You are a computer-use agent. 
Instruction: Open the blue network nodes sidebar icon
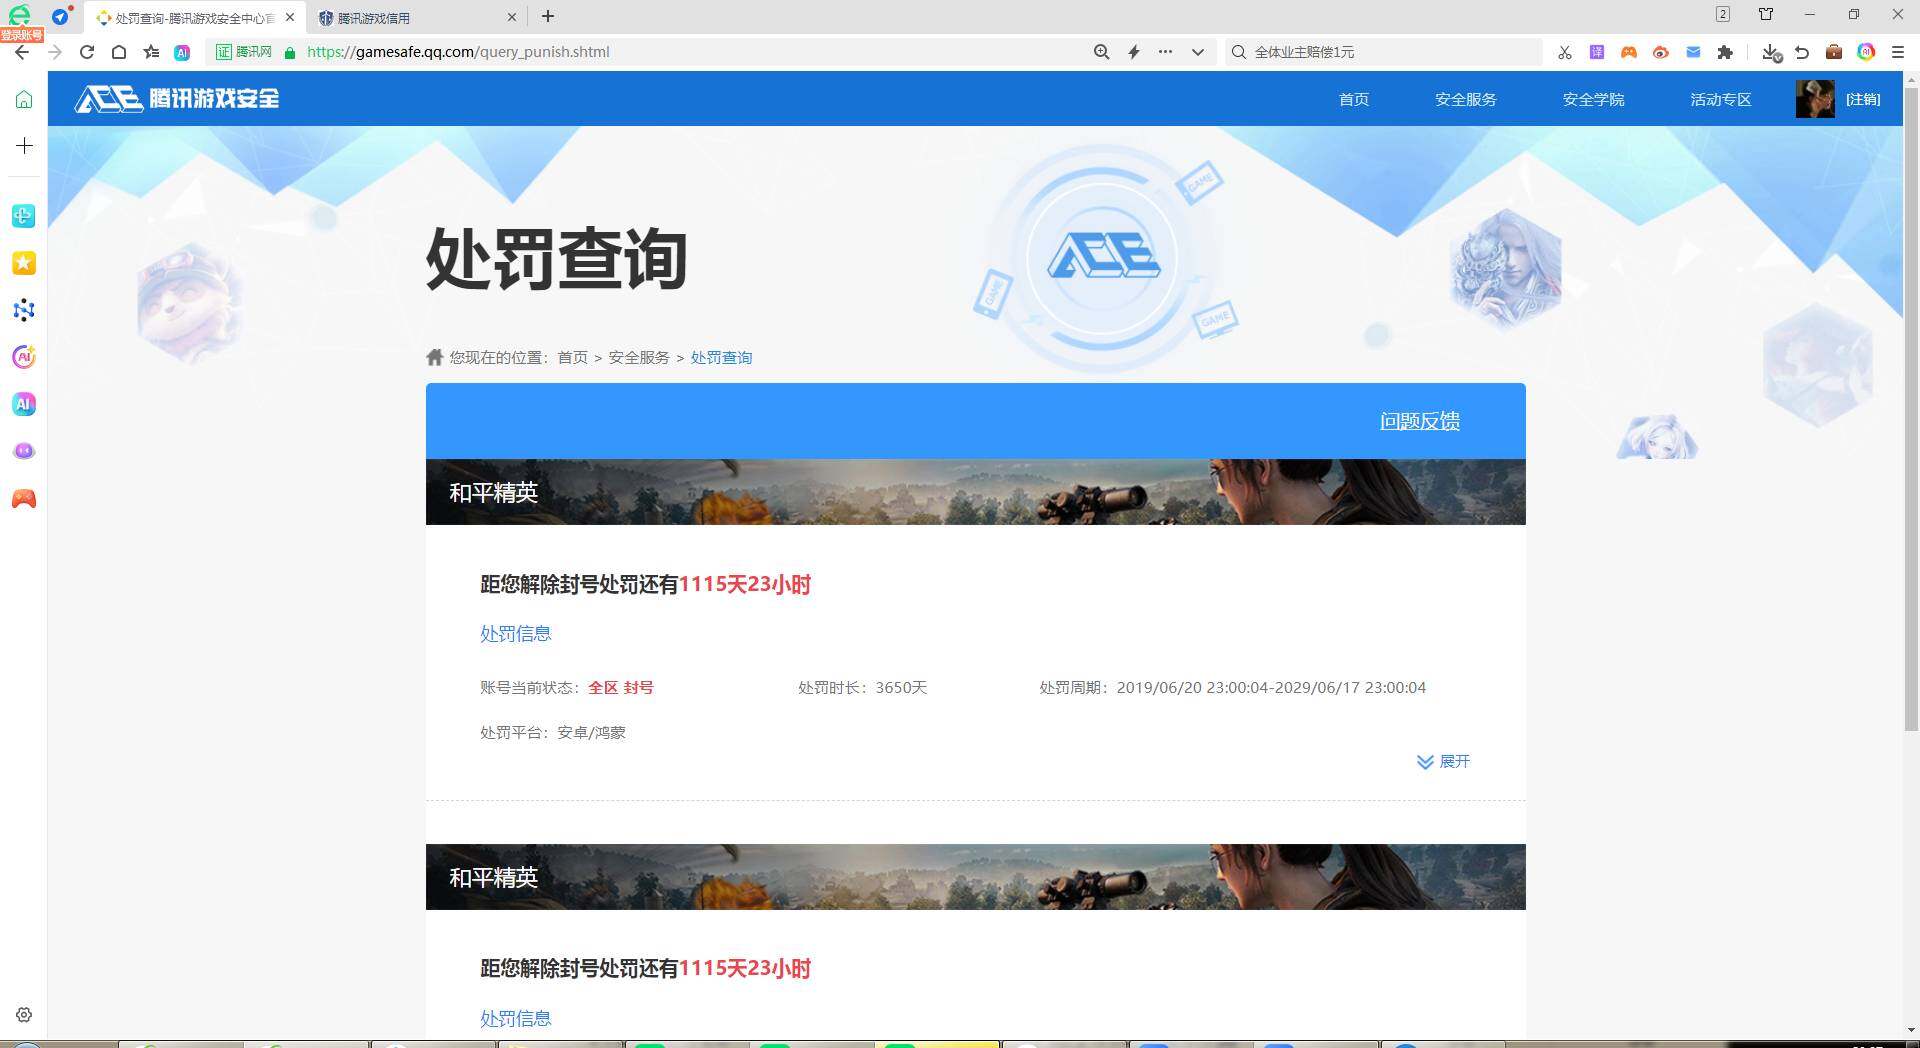point(24,310)
